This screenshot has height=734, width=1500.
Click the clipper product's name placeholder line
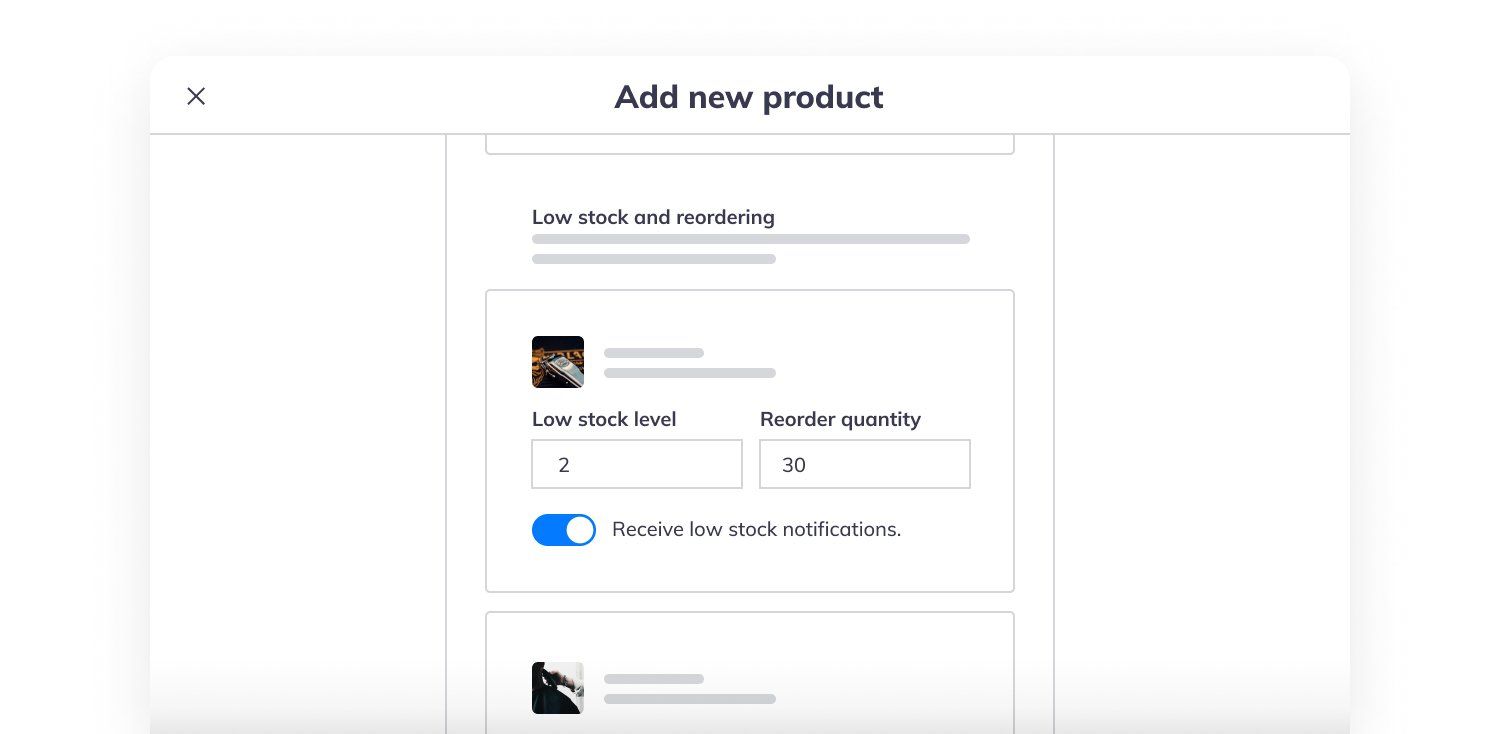pyautogui.click(x=654, y=353)
